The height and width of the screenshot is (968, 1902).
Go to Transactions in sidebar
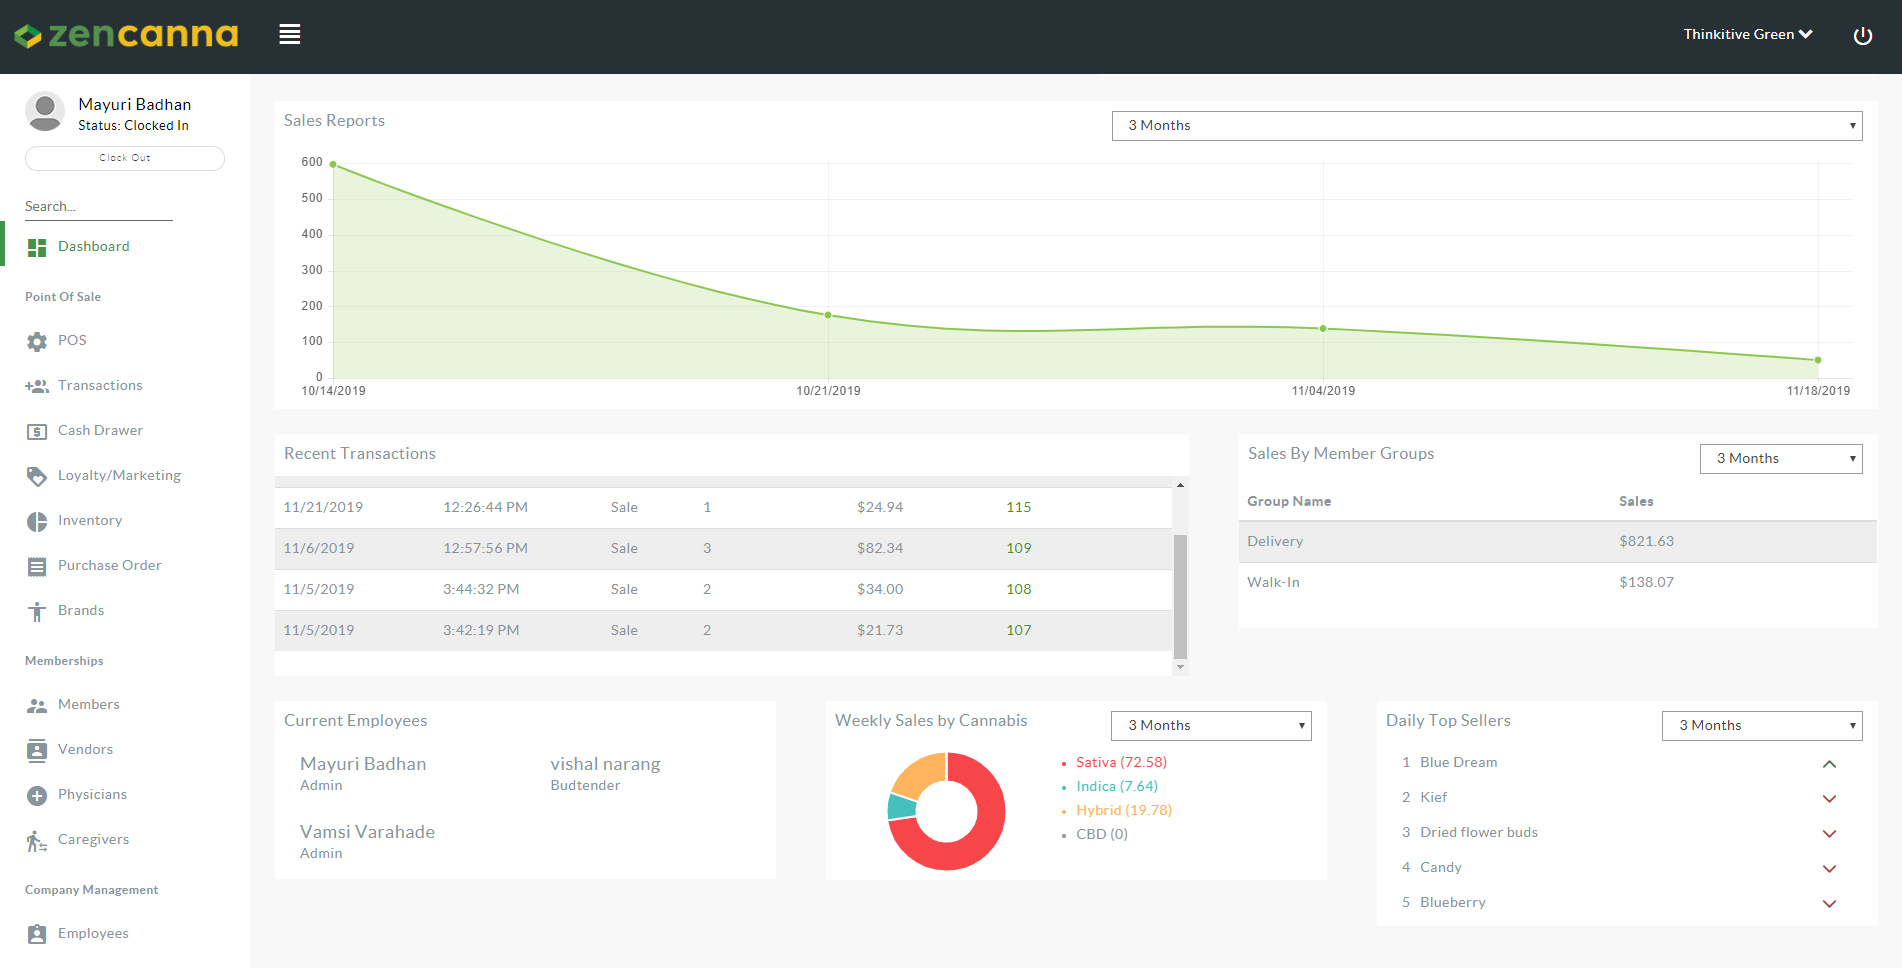100,386
